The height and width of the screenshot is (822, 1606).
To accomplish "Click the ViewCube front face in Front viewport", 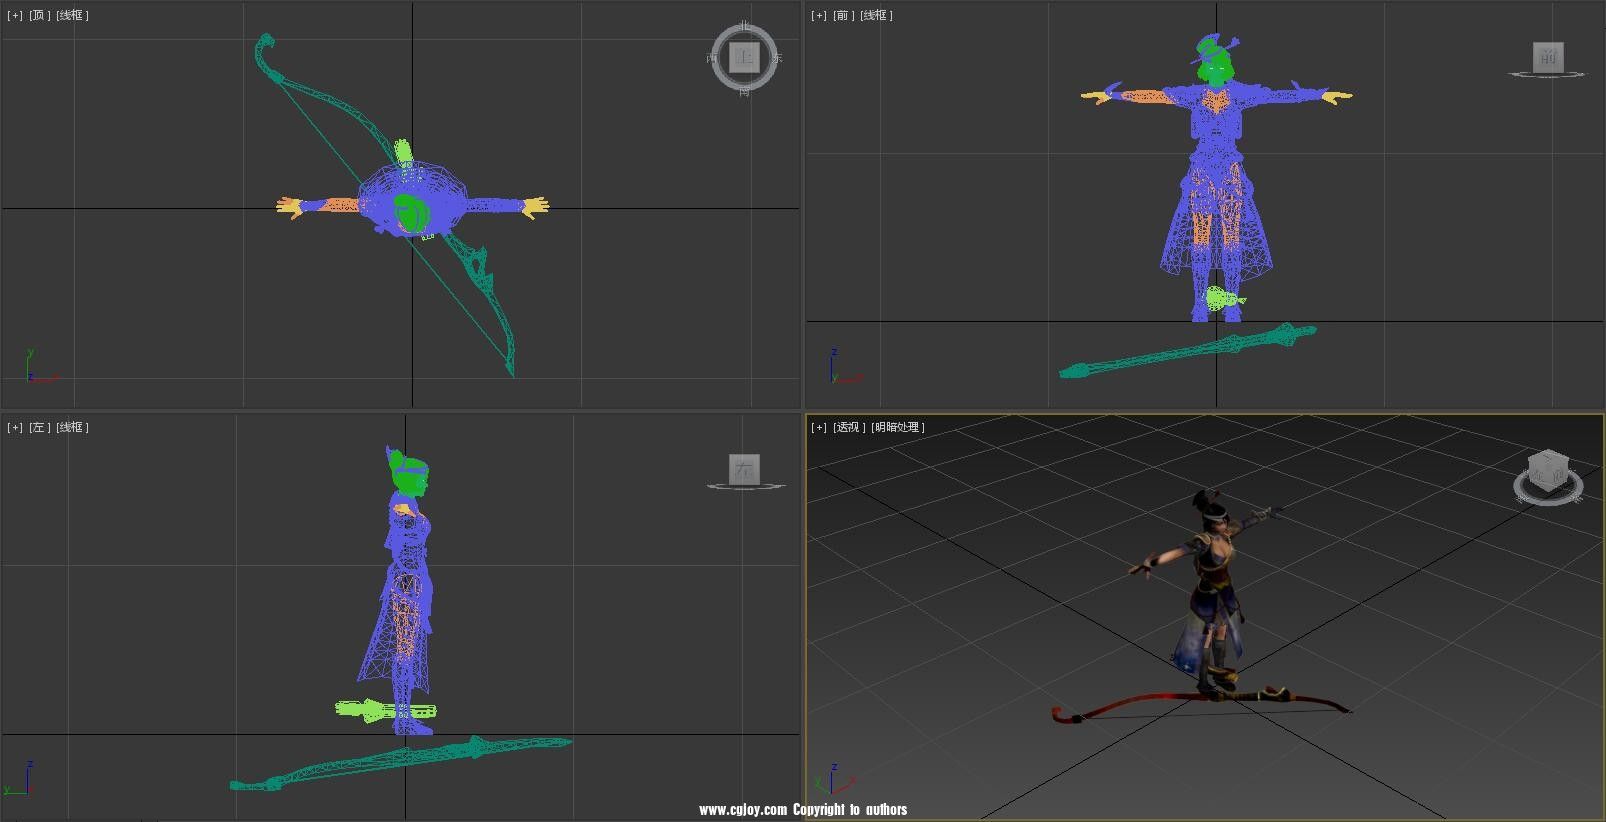I will (1547, 56).
